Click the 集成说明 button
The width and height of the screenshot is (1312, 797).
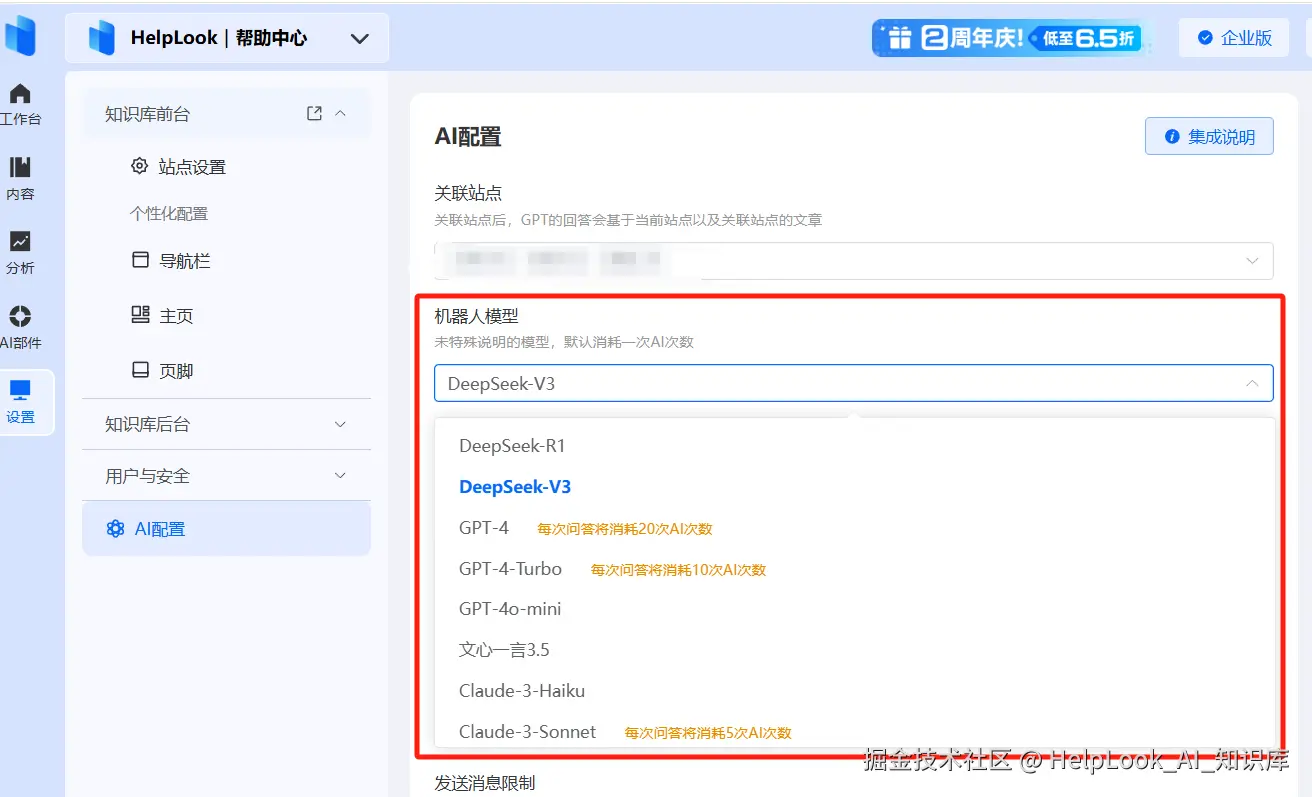tap(1209, 137)
